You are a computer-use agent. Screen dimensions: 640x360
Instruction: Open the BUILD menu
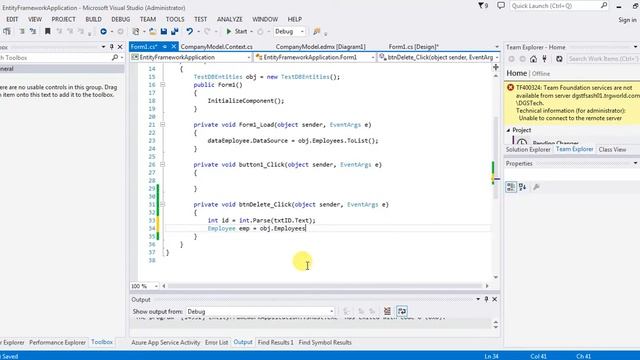click(x=93, y=19)
